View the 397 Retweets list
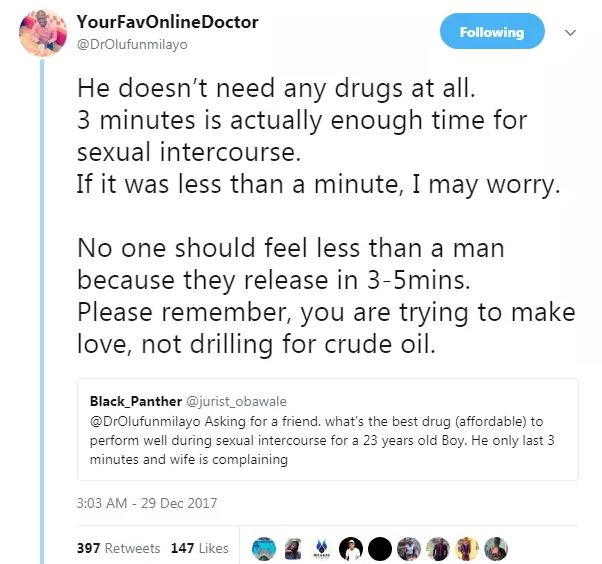Viewport: 602px width, 564px height. pyautogui.click(x=118, y=549)
